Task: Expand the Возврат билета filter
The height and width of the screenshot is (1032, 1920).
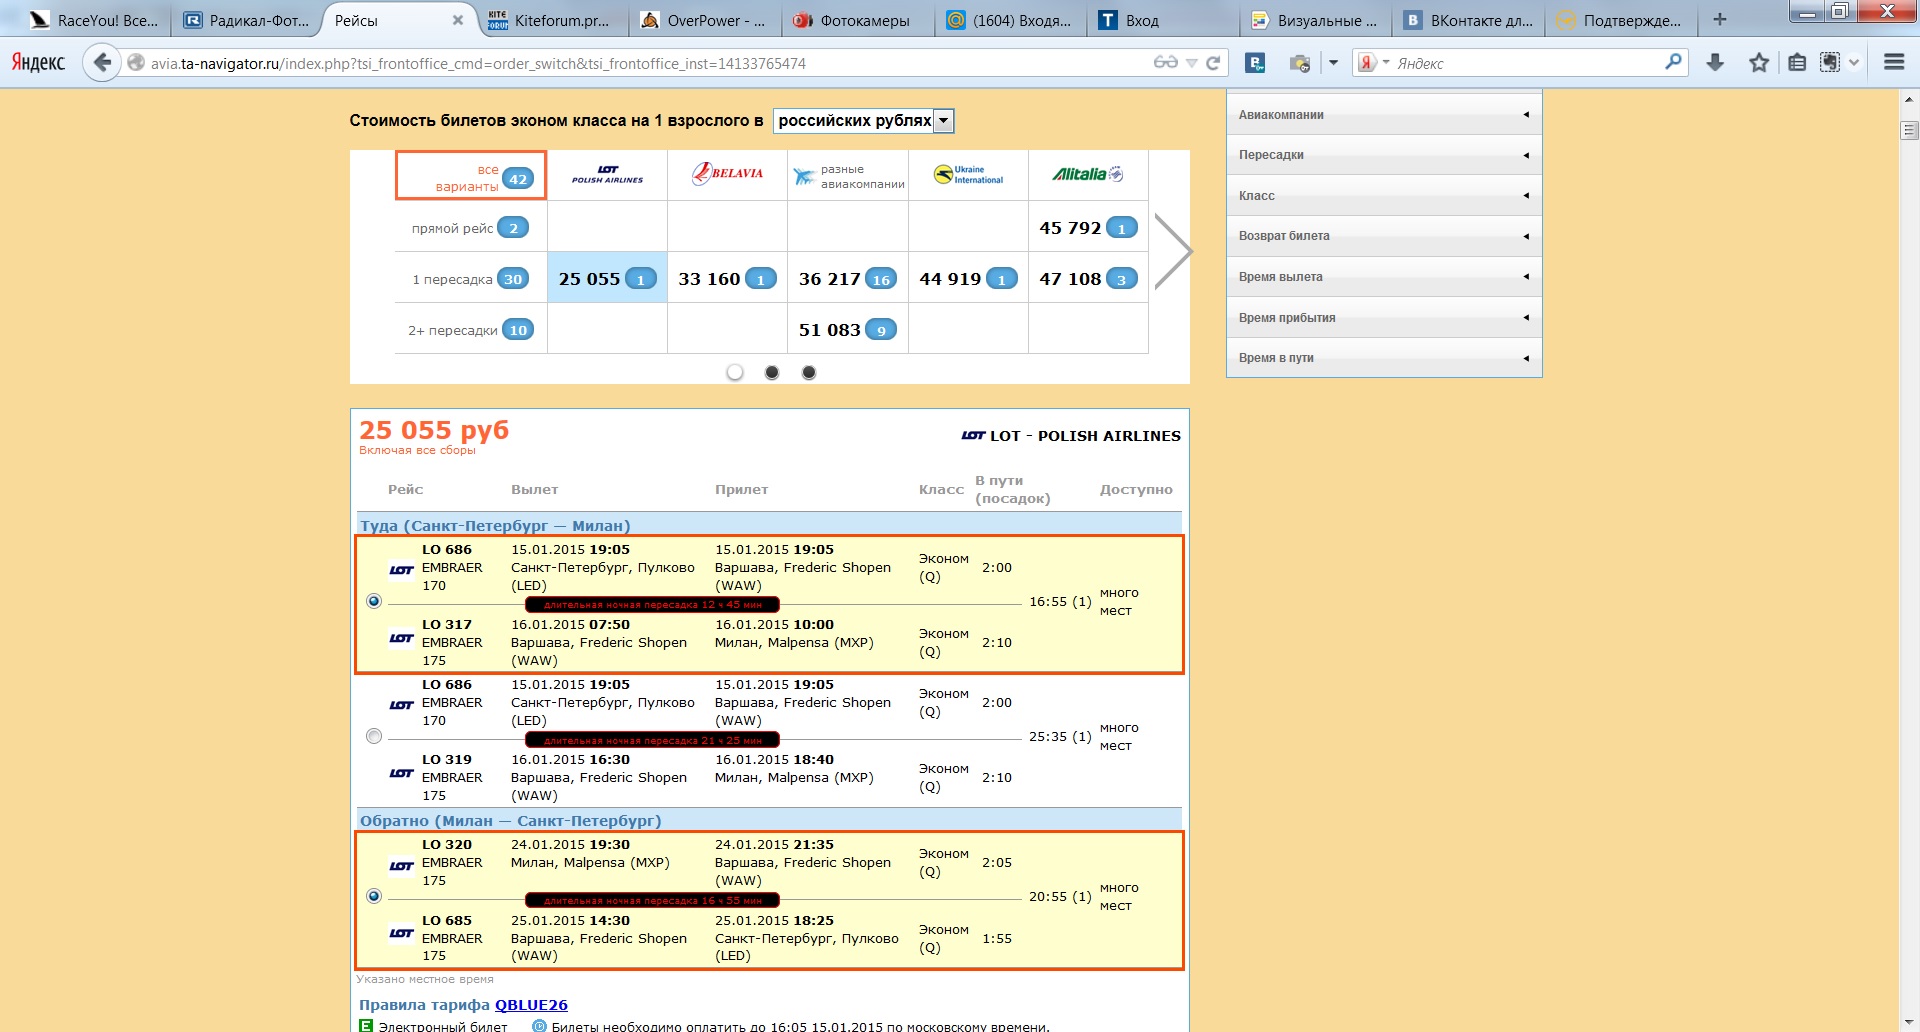Action: [1384, 236]
